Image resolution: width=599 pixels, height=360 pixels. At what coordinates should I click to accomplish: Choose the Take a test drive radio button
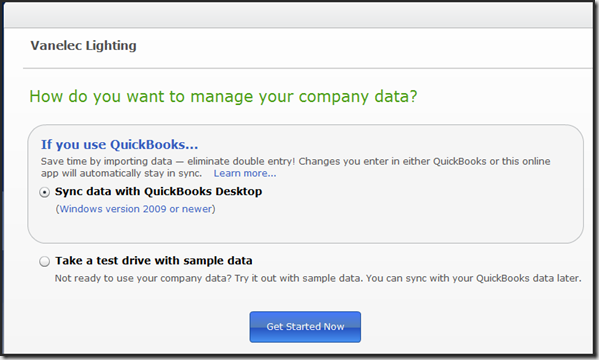tap(45, 261)
